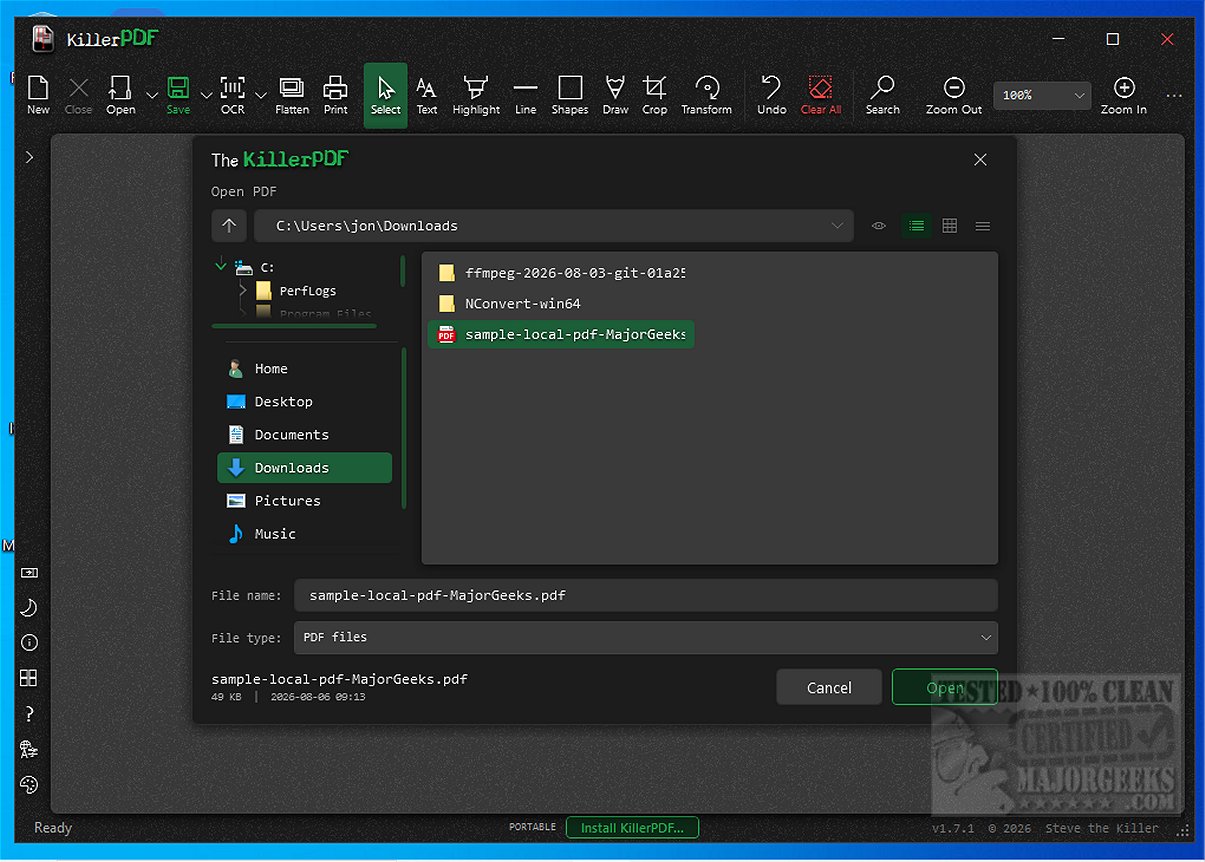Switch to grid view in dialog
Screen dimensions: 1205x862
point(950,226)
